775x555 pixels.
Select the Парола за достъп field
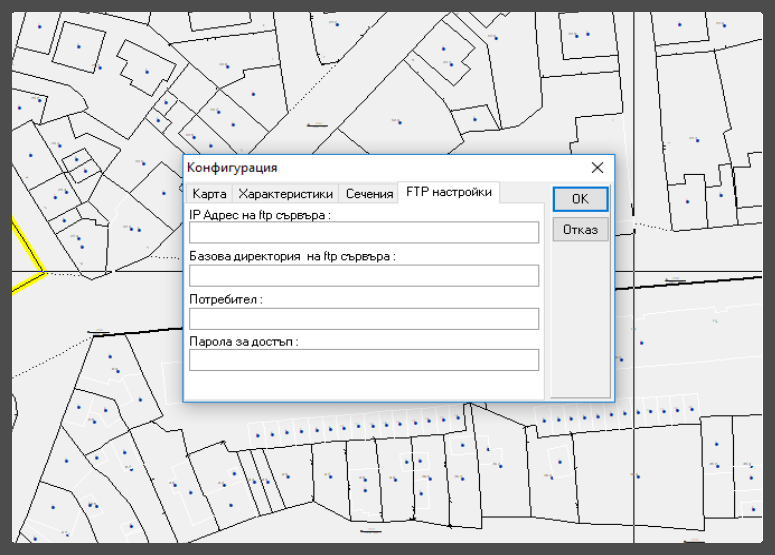(x=364, y=360)
